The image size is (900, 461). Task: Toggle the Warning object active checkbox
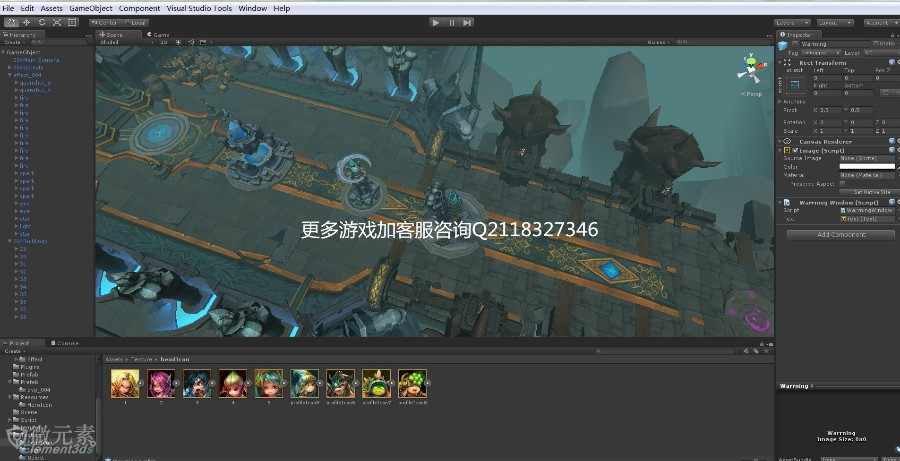click(796, 44)
